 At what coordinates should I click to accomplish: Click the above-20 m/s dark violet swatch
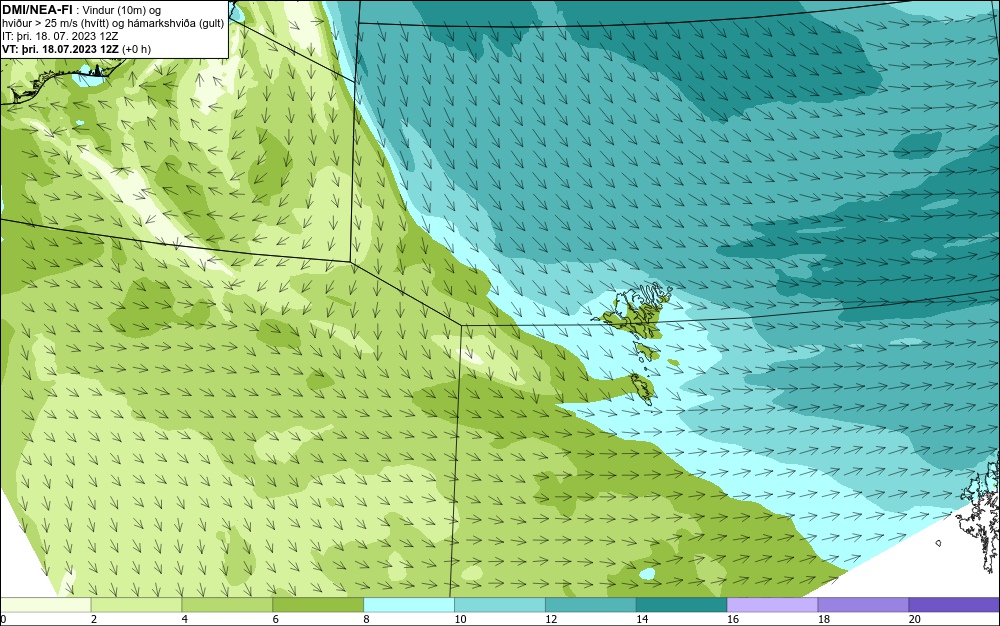pyautogui.click(x=954, y=604)
